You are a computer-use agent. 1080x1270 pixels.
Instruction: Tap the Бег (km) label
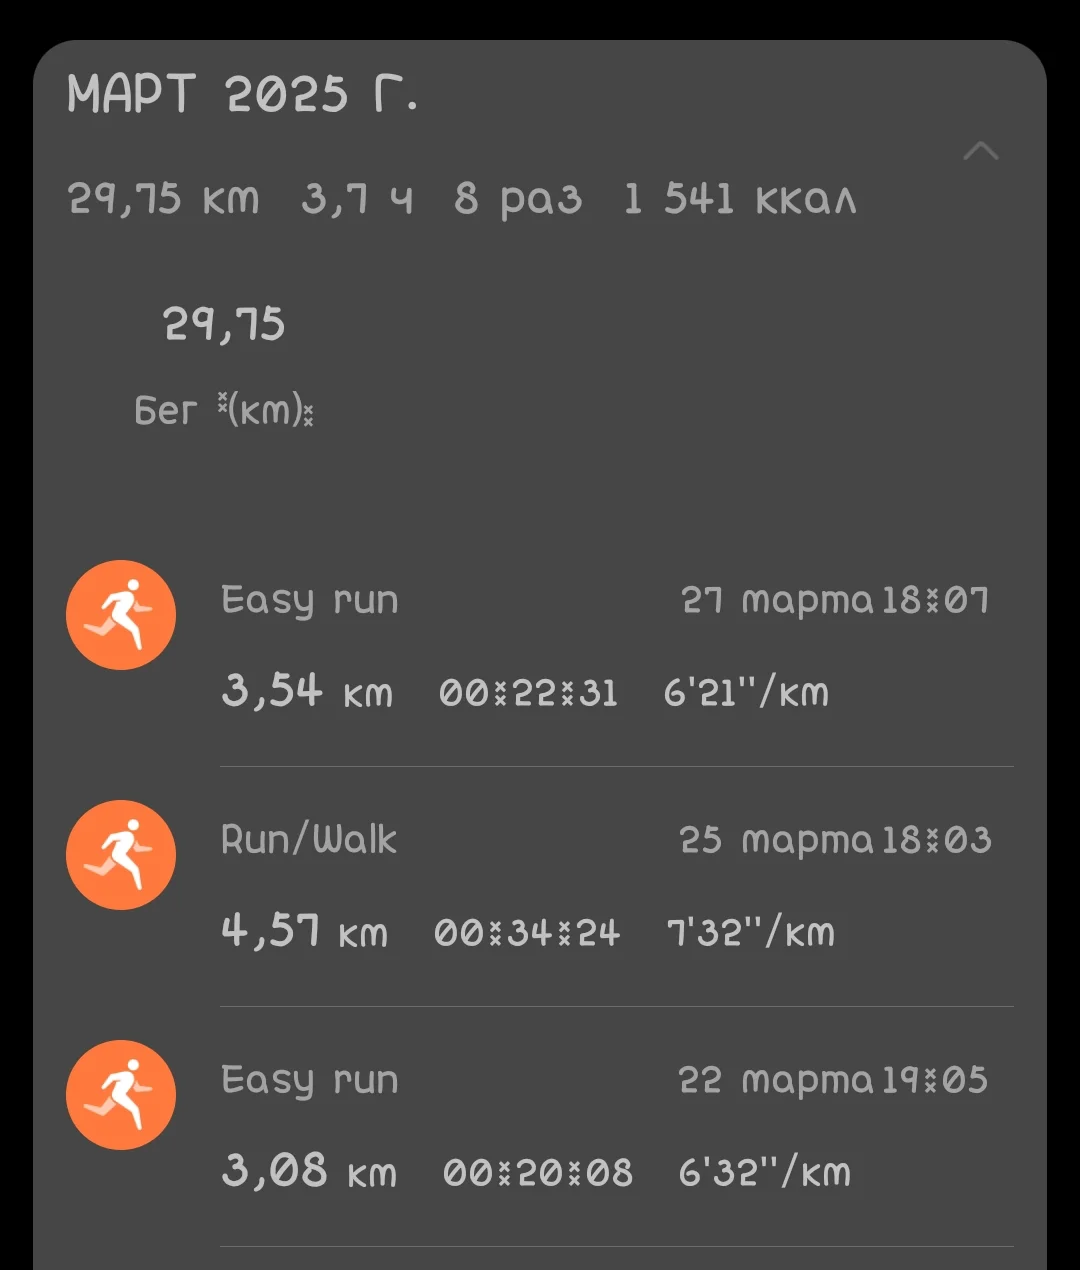tap(224, 410)
